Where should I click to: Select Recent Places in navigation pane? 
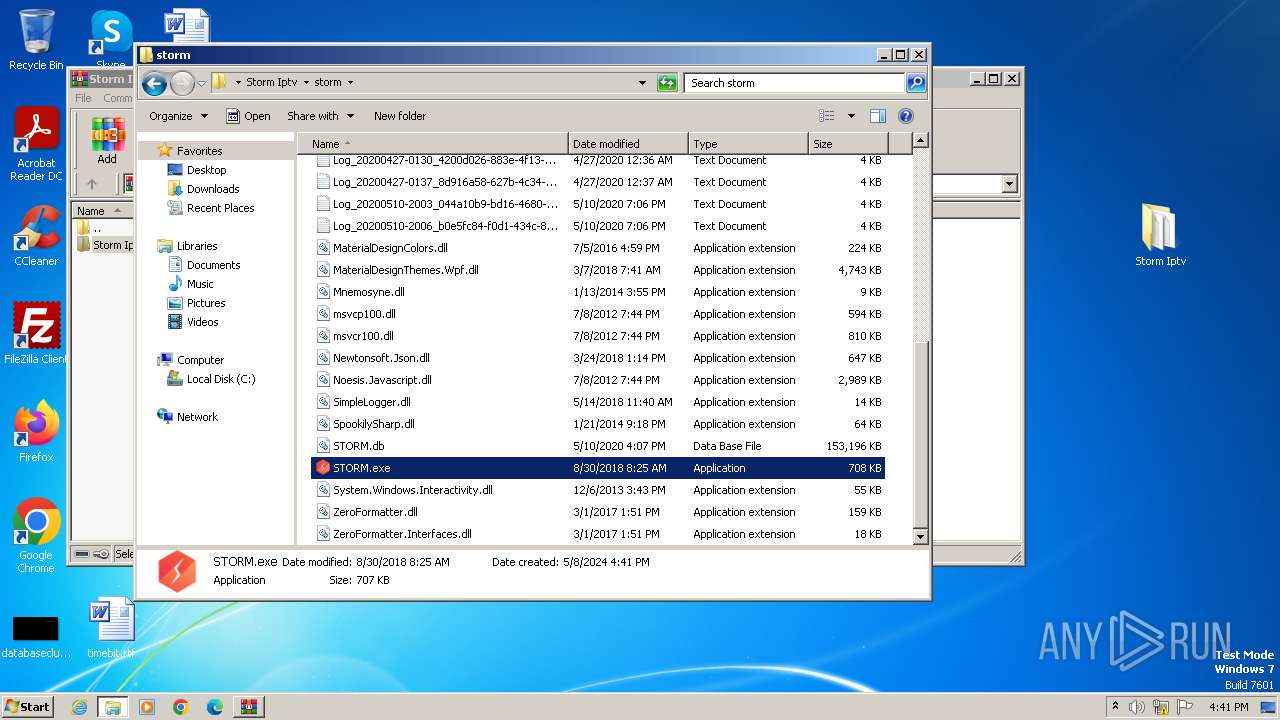(x=220, y=208)
